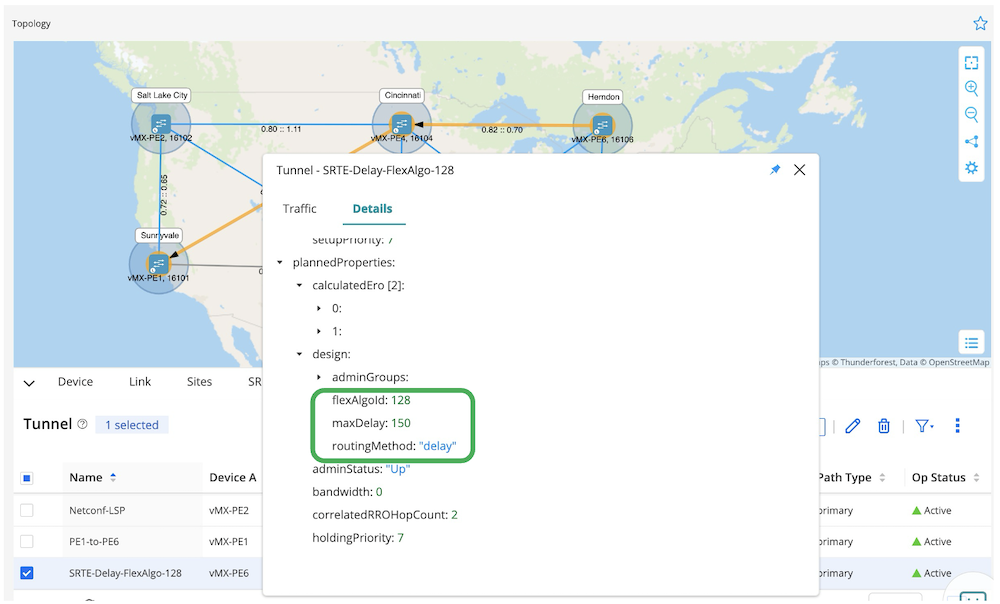The height and width of the screenshot is (604, 1000).
Task: Pin the tunnel details popup
Action: (775, 170)
